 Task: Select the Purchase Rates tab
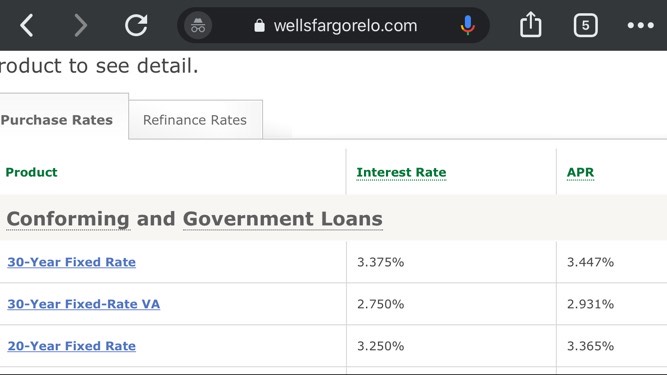tap(57, 120)
